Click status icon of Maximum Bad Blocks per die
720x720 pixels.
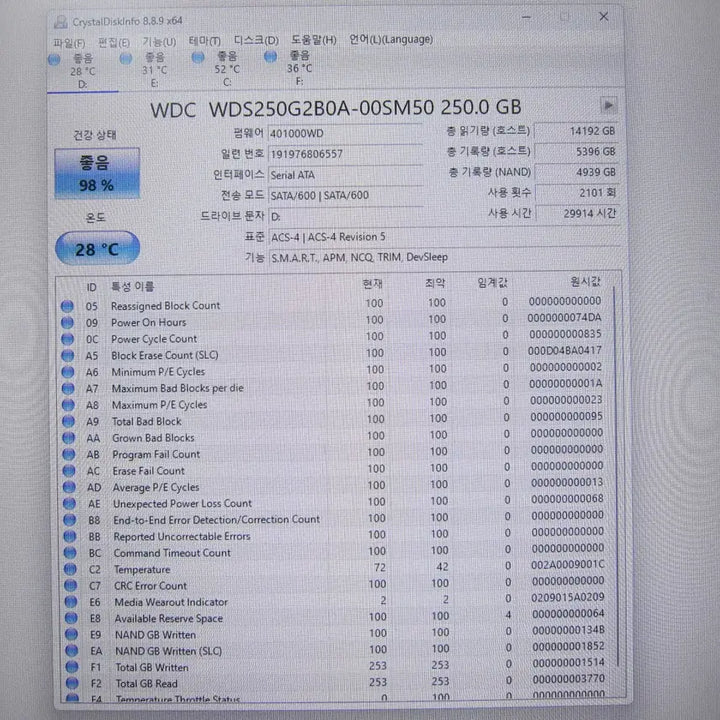pos(68,389)
